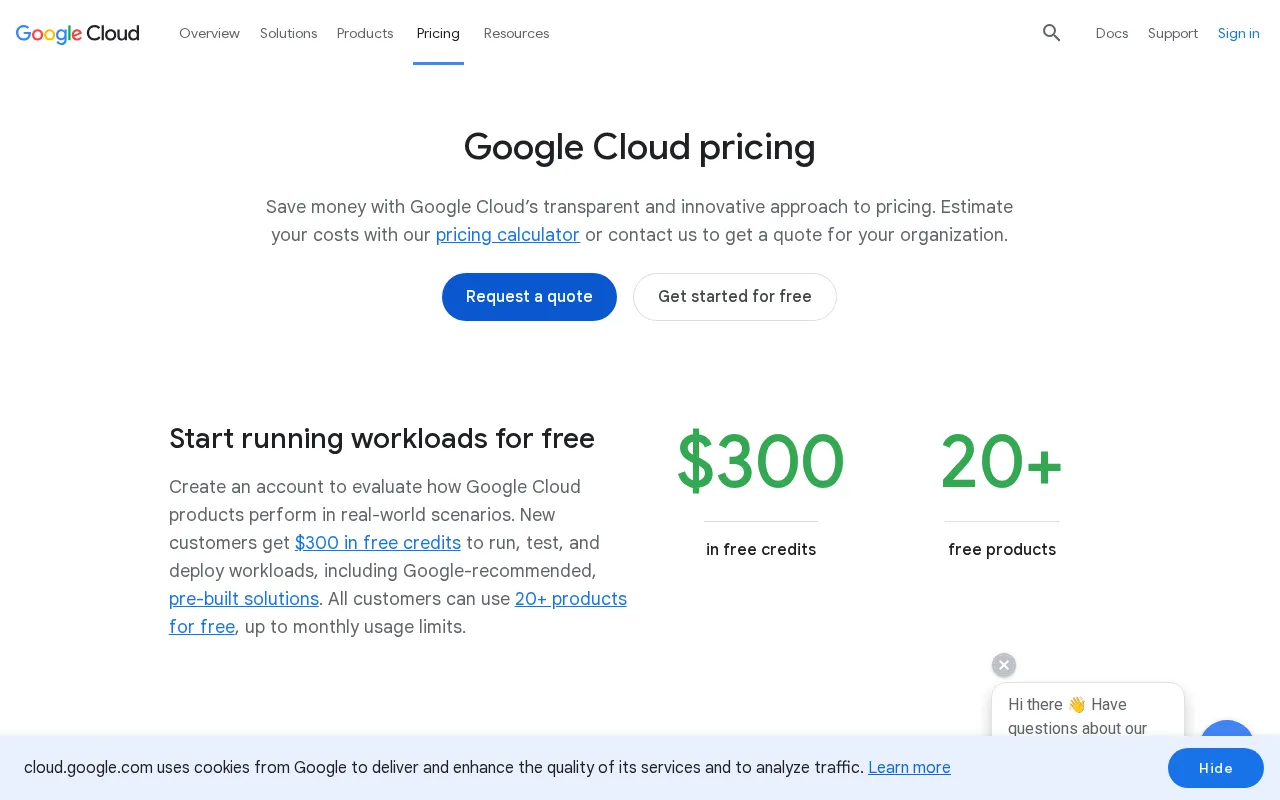1280x800 pixels.
Task: Click the large $300 figure
Action: pos(761,462)
